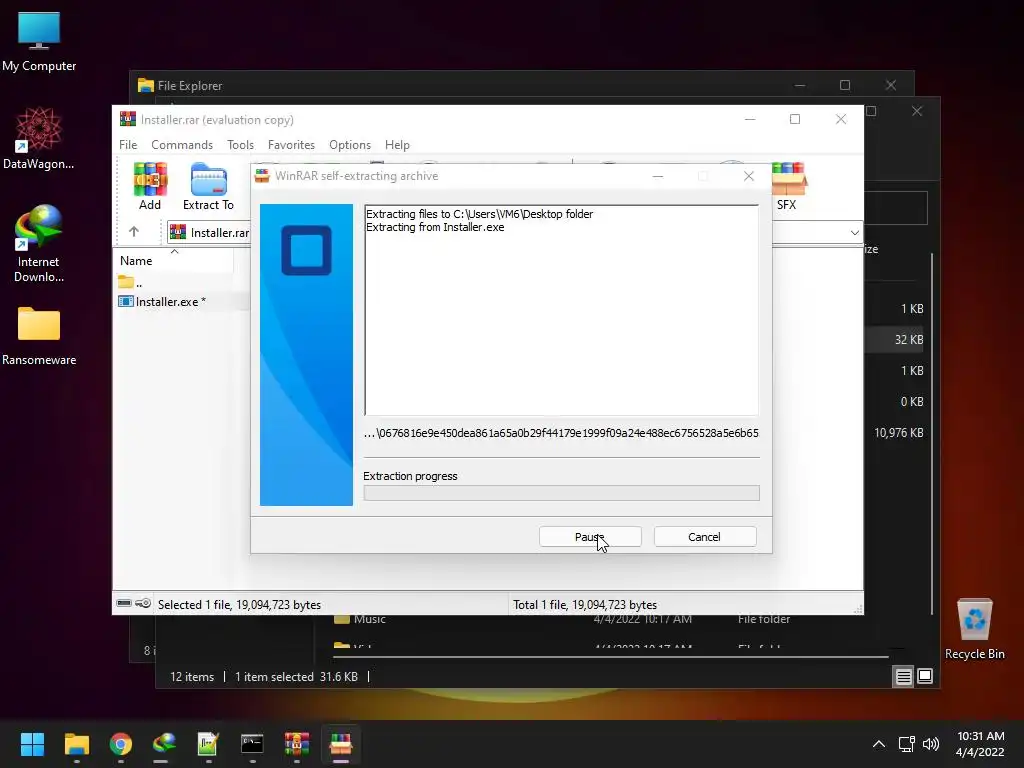Click '1 item selected 31.6 KB' Explorer status
The image size is (1024, 768).
click(296, 677)
